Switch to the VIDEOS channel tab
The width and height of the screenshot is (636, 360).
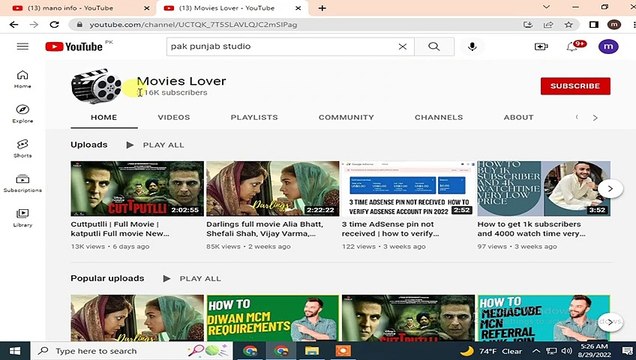[174, 118]
